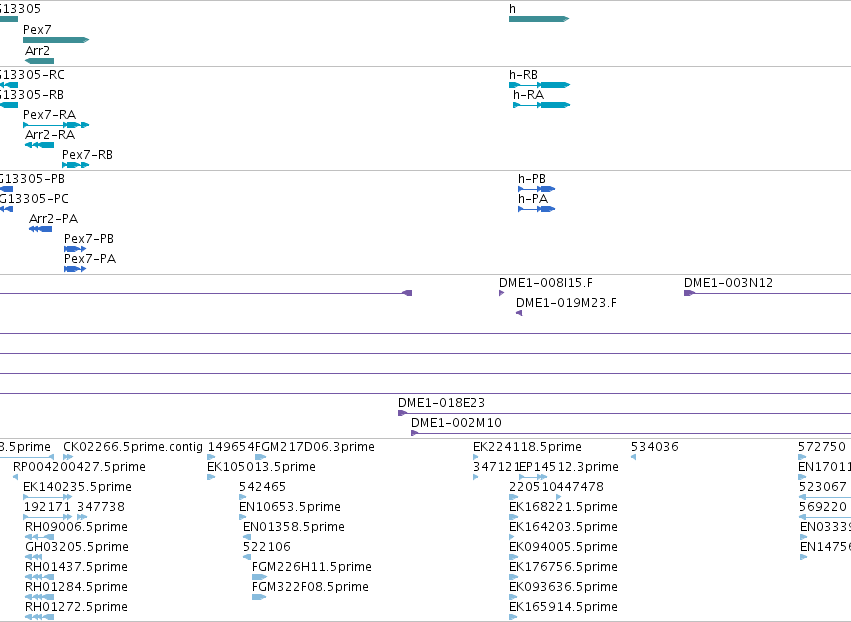This screenshot has height=622, width=851.
Task: Select the Pex7-PB coding sequence
Action: 75,249
